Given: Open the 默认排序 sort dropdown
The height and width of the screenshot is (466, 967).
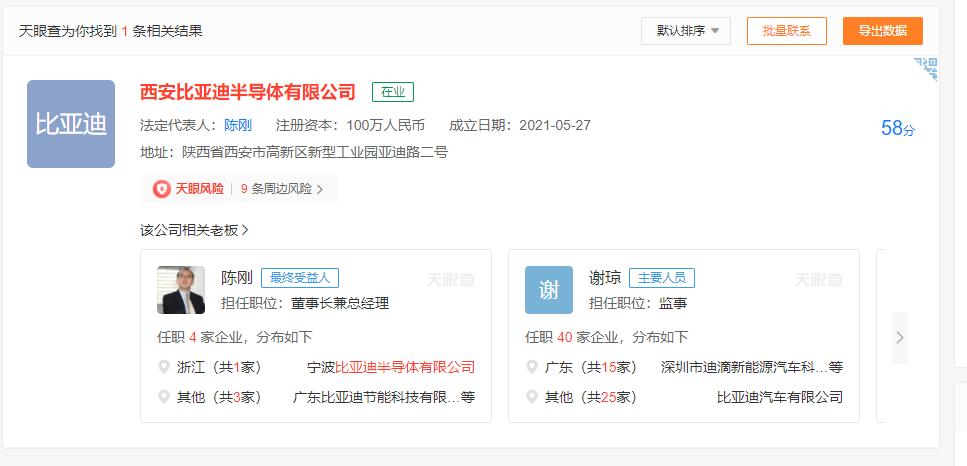Looking at the screenshot, I should (x=686, y=31).
